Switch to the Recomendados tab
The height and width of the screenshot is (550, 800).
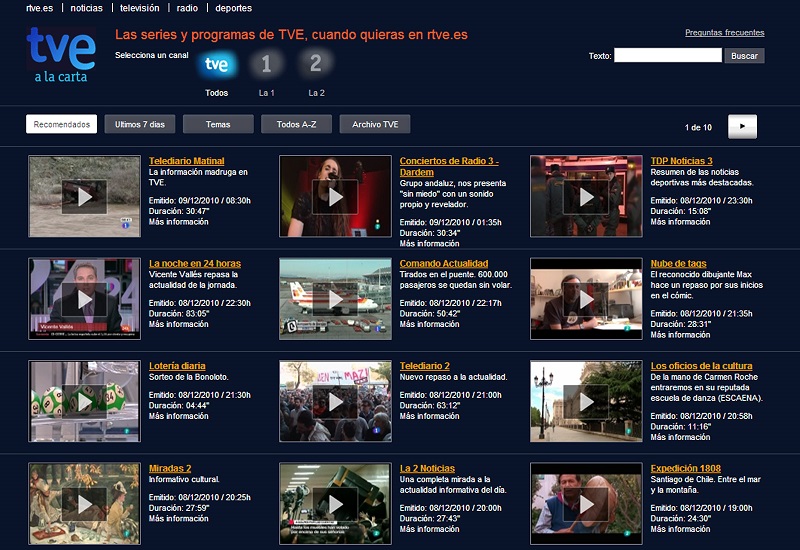click(x=61, y=124)
